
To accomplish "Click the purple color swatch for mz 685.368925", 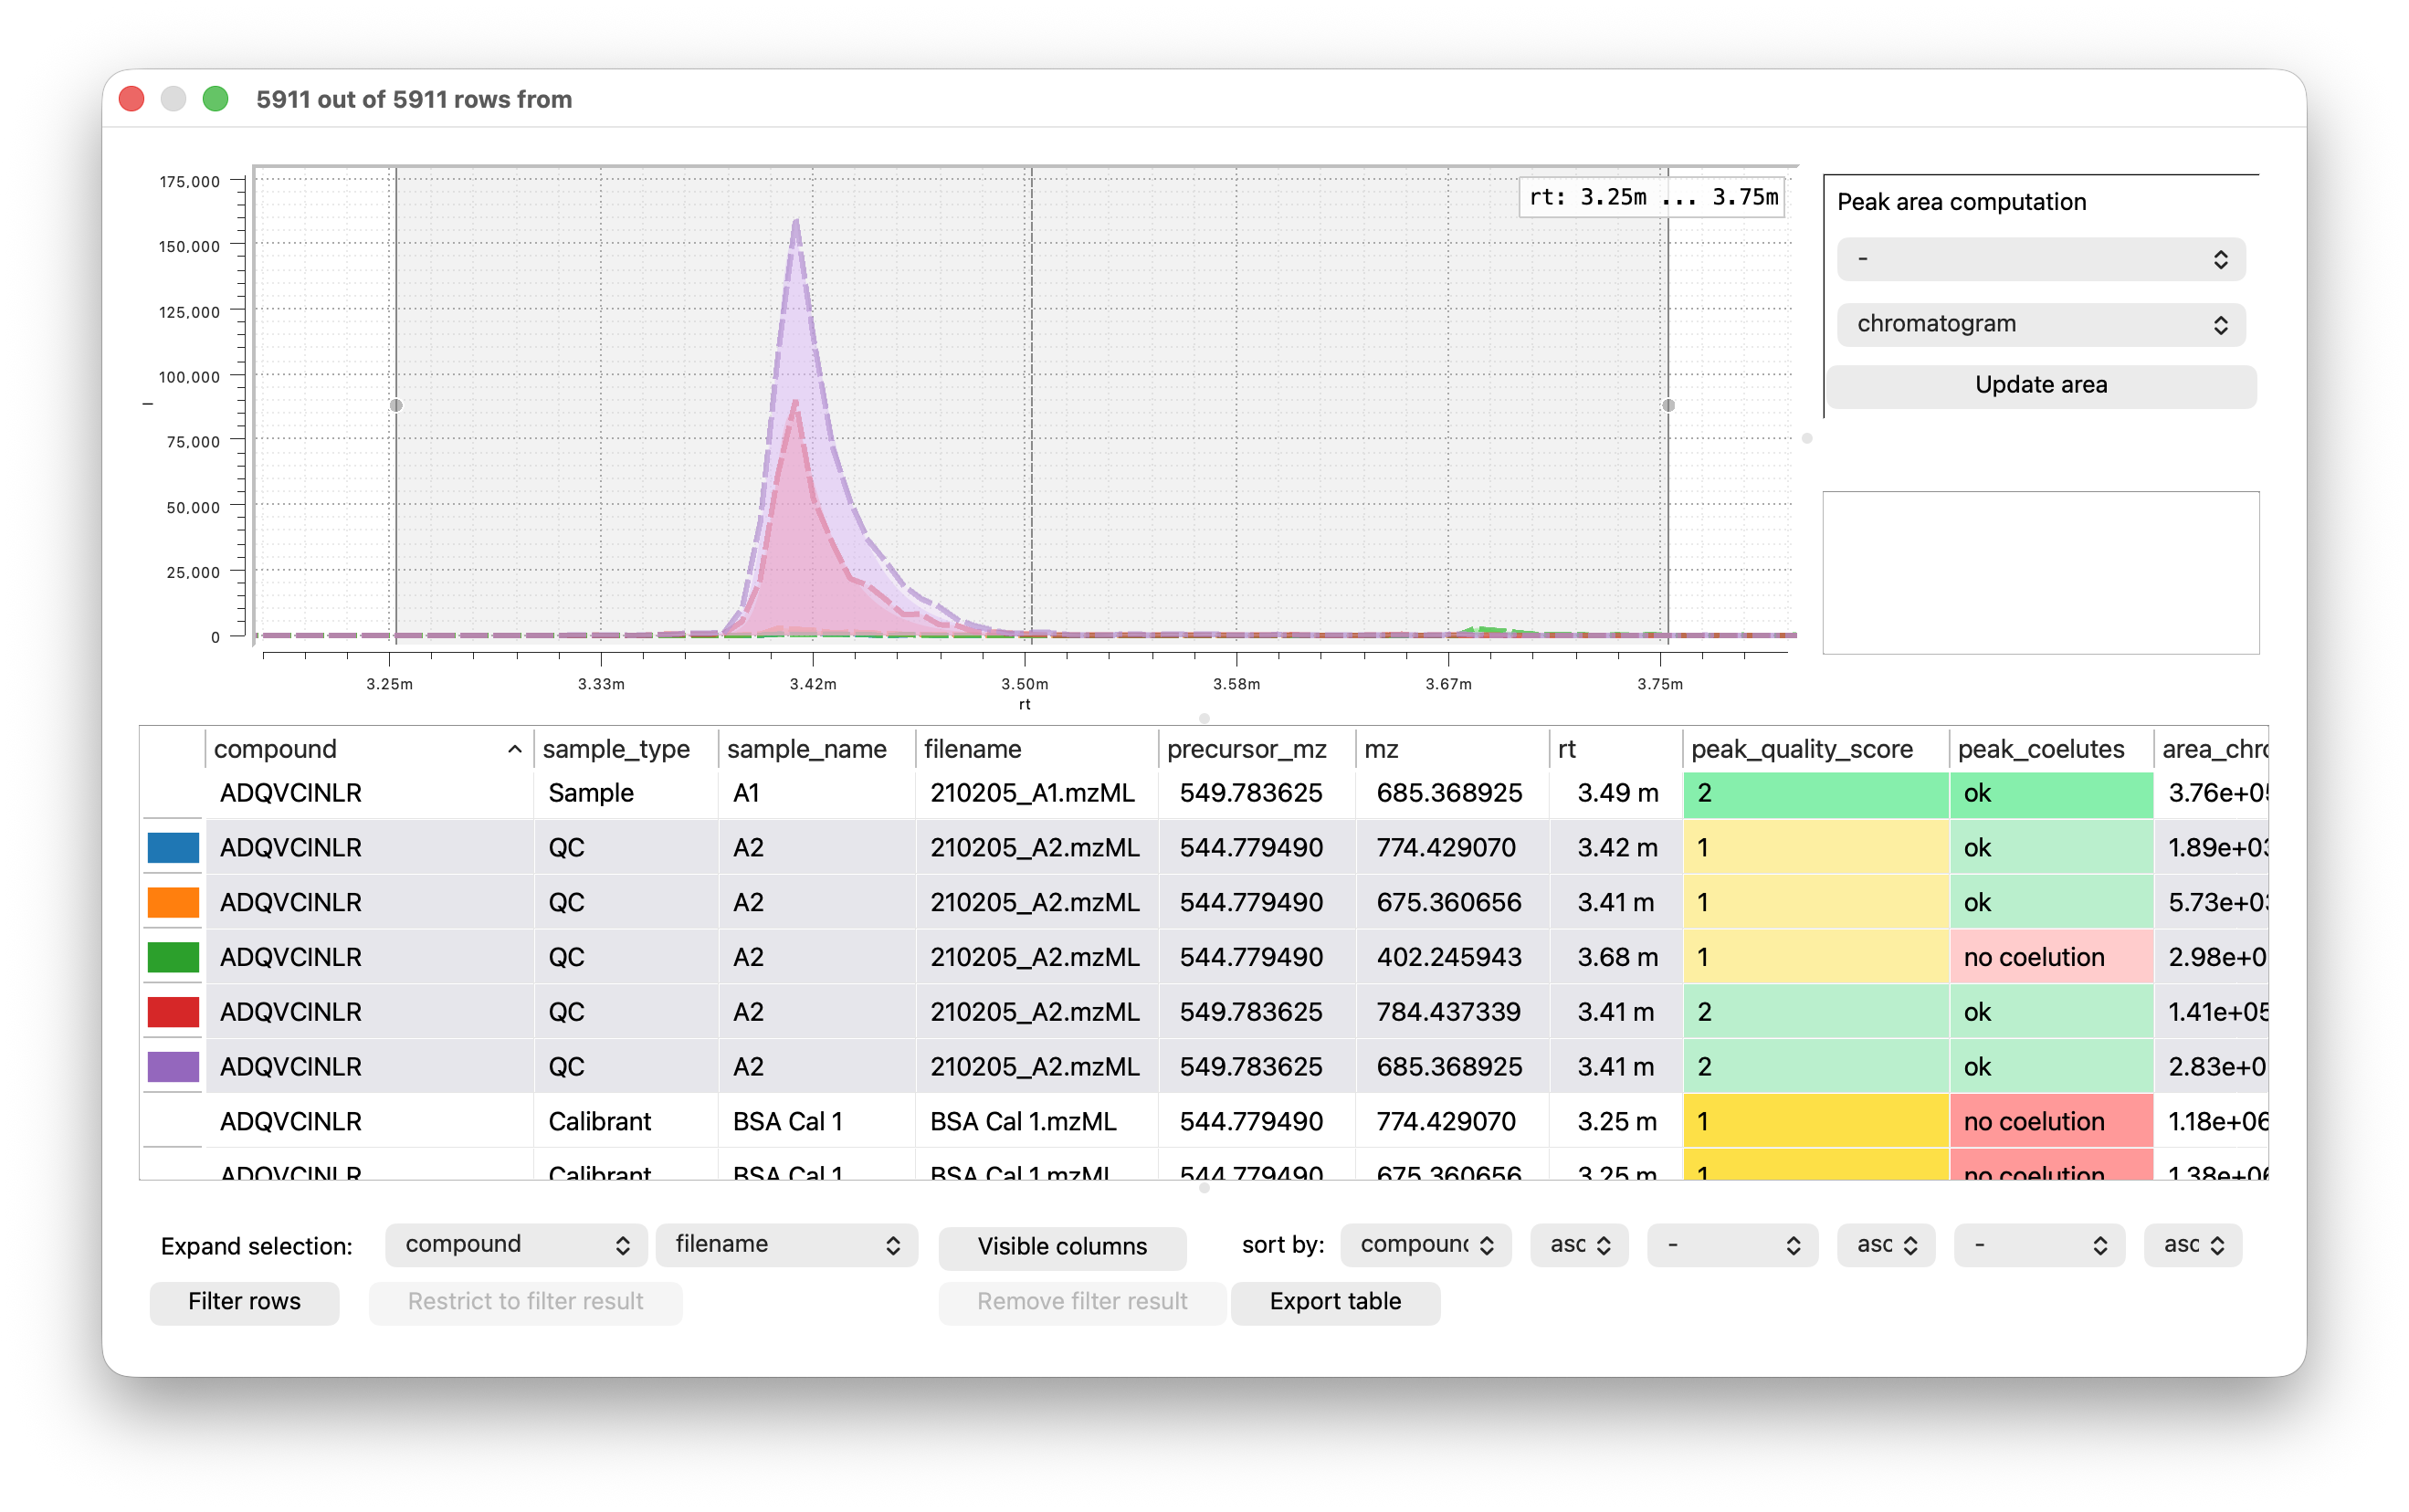I will tap(173, 1066).
